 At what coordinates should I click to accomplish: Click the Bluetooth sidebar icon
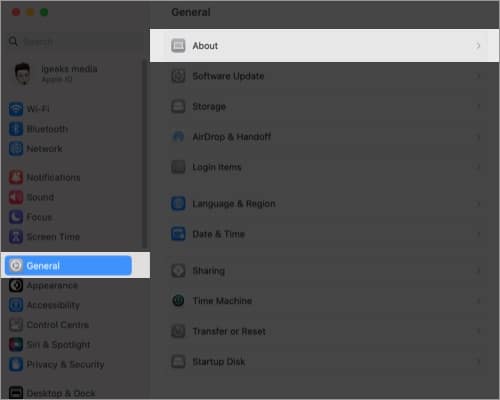(x=16, y=129)
